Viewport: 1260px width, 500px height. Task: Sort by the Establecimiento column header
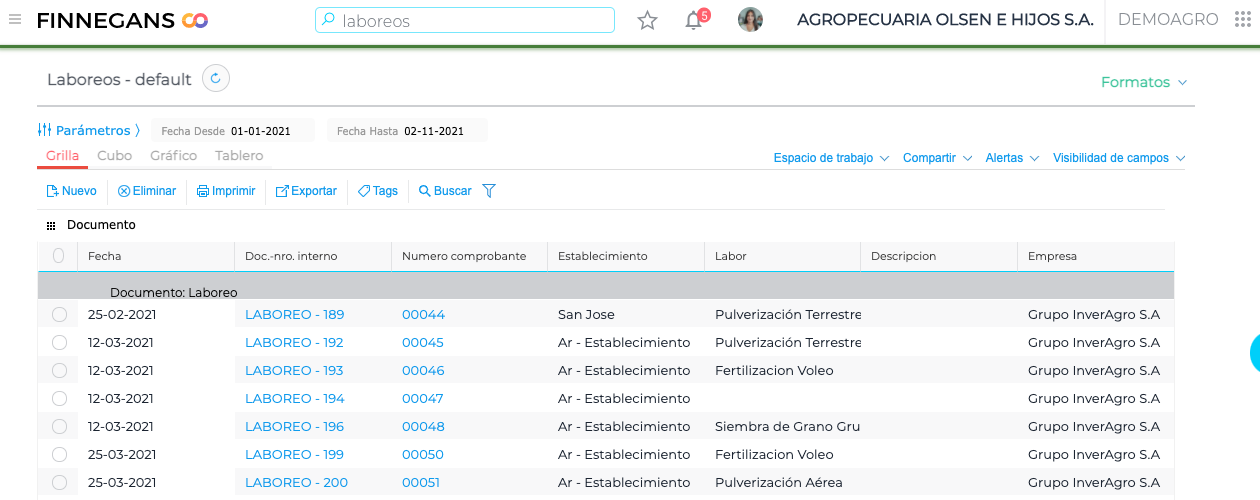pyautogui.click(x=625, y=256)
